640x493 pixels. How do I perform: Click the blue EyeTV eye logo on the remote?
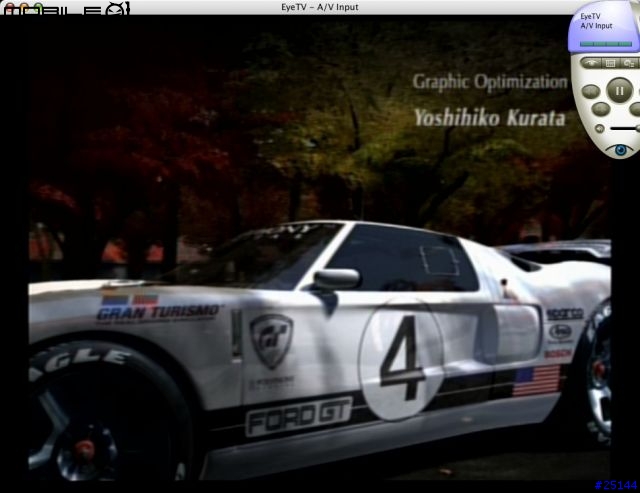point(620,150)
